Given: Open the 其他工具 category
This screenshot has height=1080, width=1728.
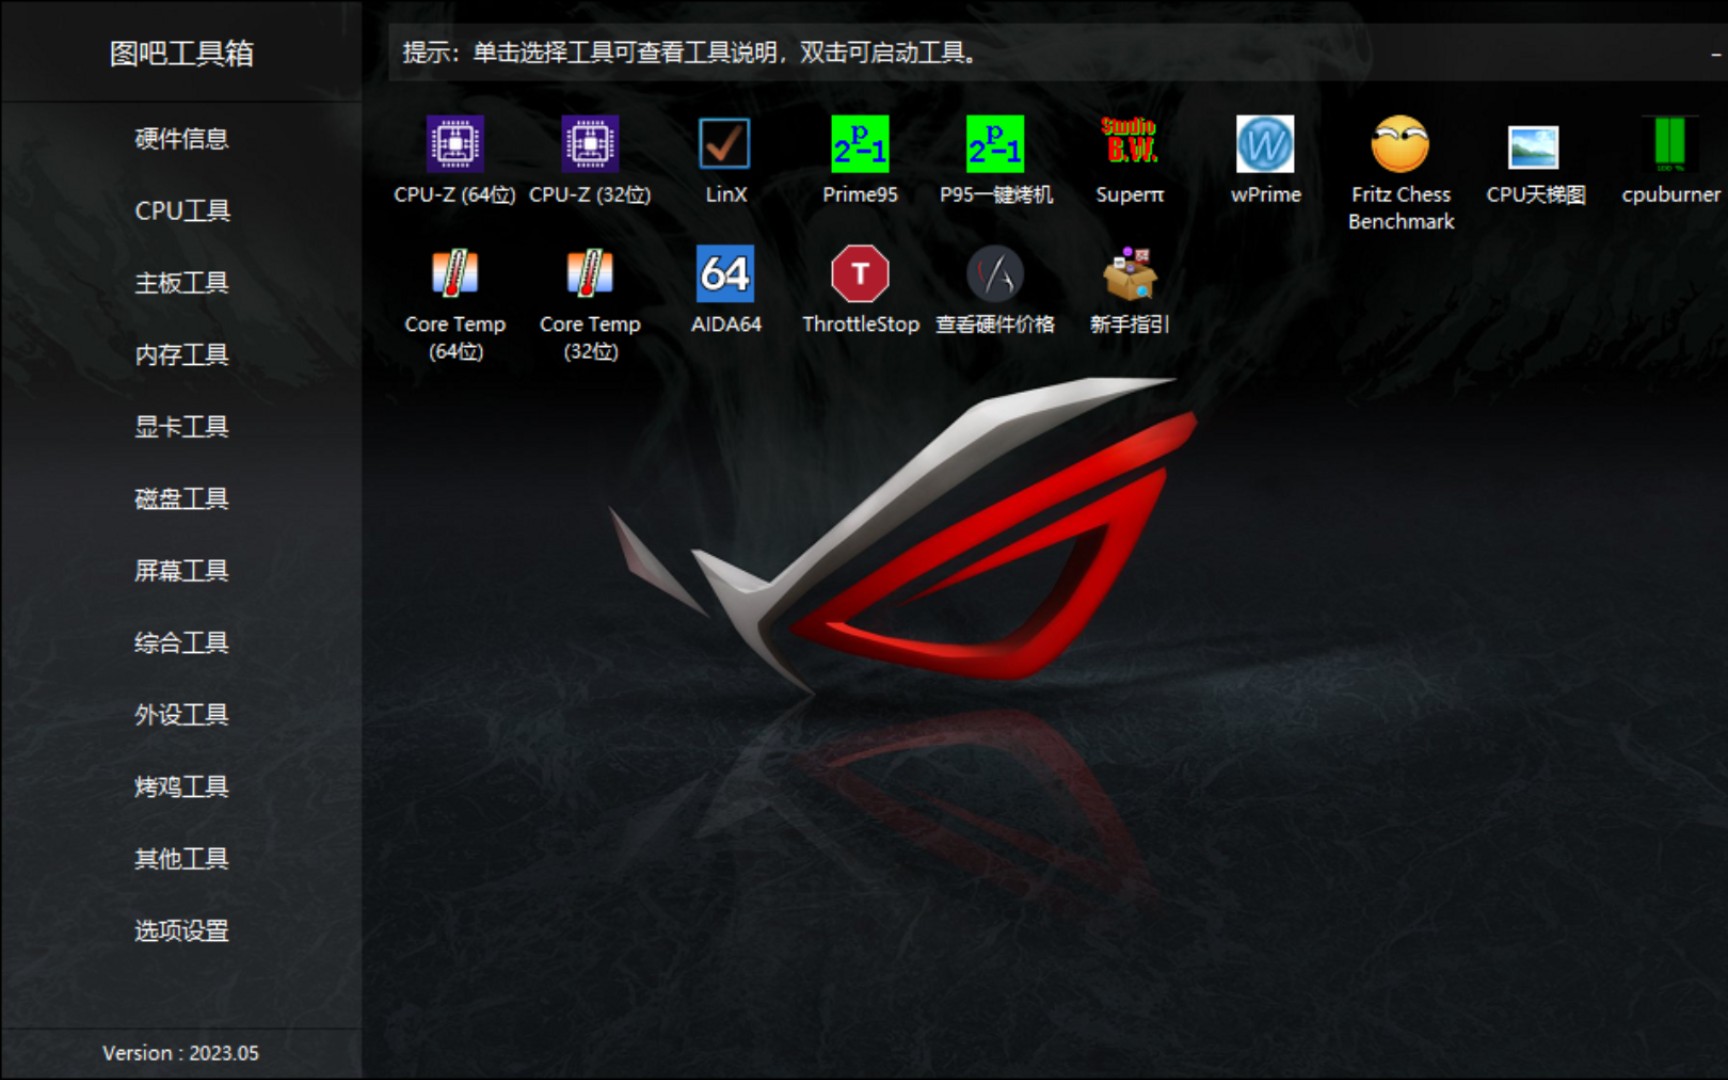Looking at the screenshot, I should point(182,858).
